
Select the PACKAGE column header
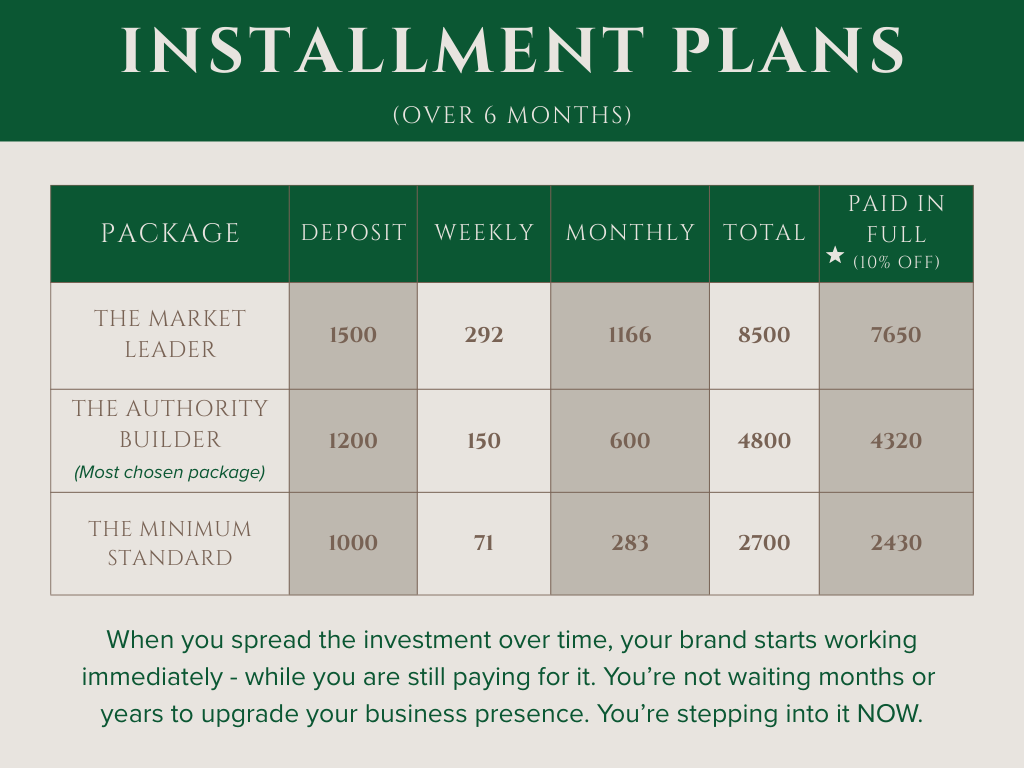[170, 233]
